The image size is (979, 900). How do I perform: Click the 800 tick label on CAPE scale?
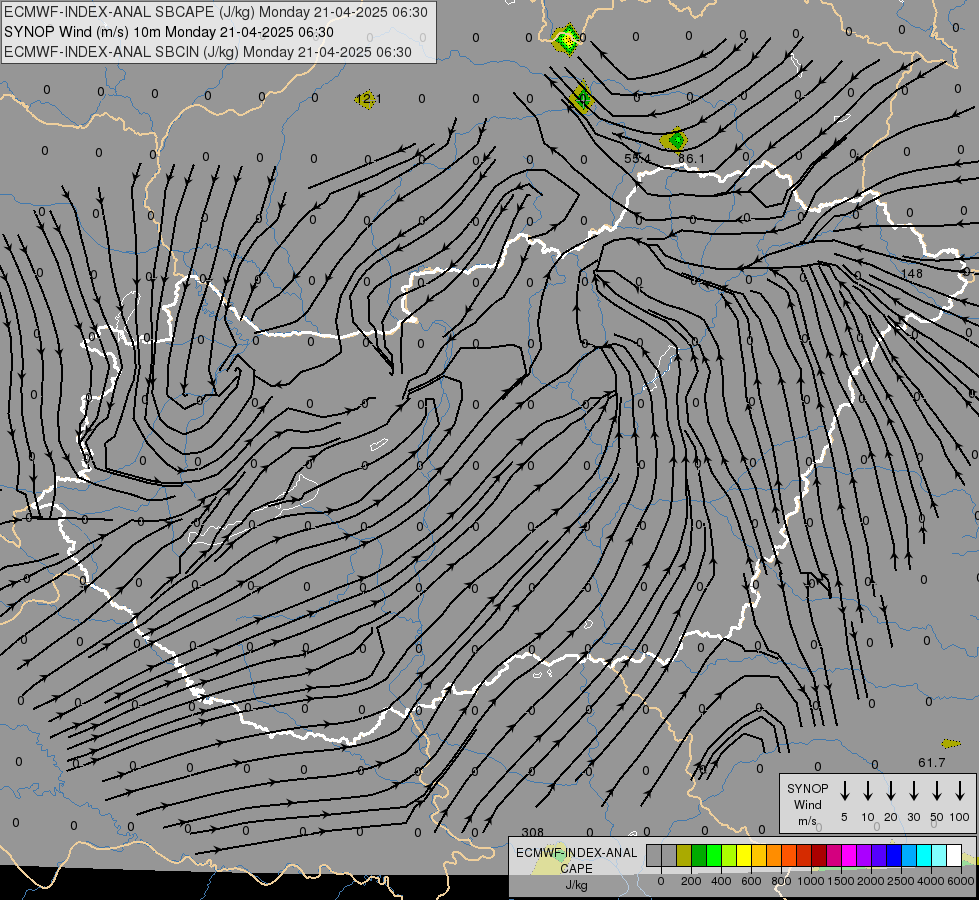click(781, 881)
